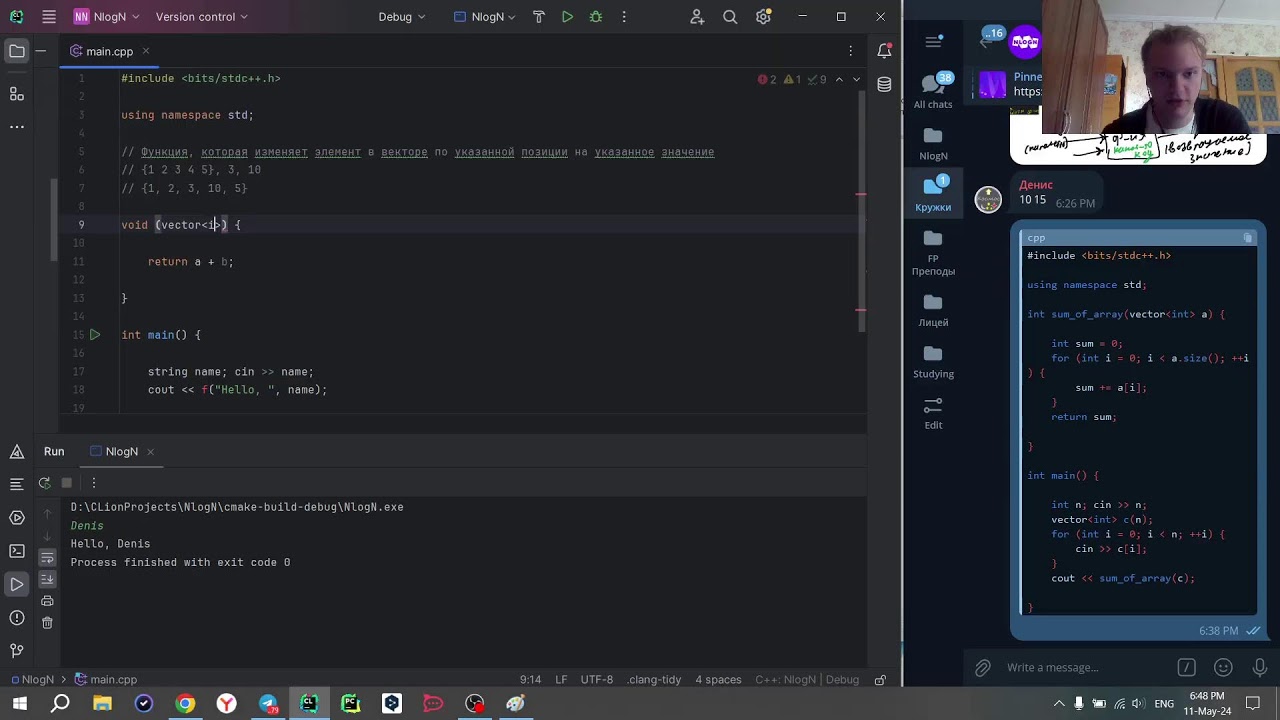Open Structure tool window in left sidebar
This screenshot has width=1280, height=720.
(x=17, y=94)
